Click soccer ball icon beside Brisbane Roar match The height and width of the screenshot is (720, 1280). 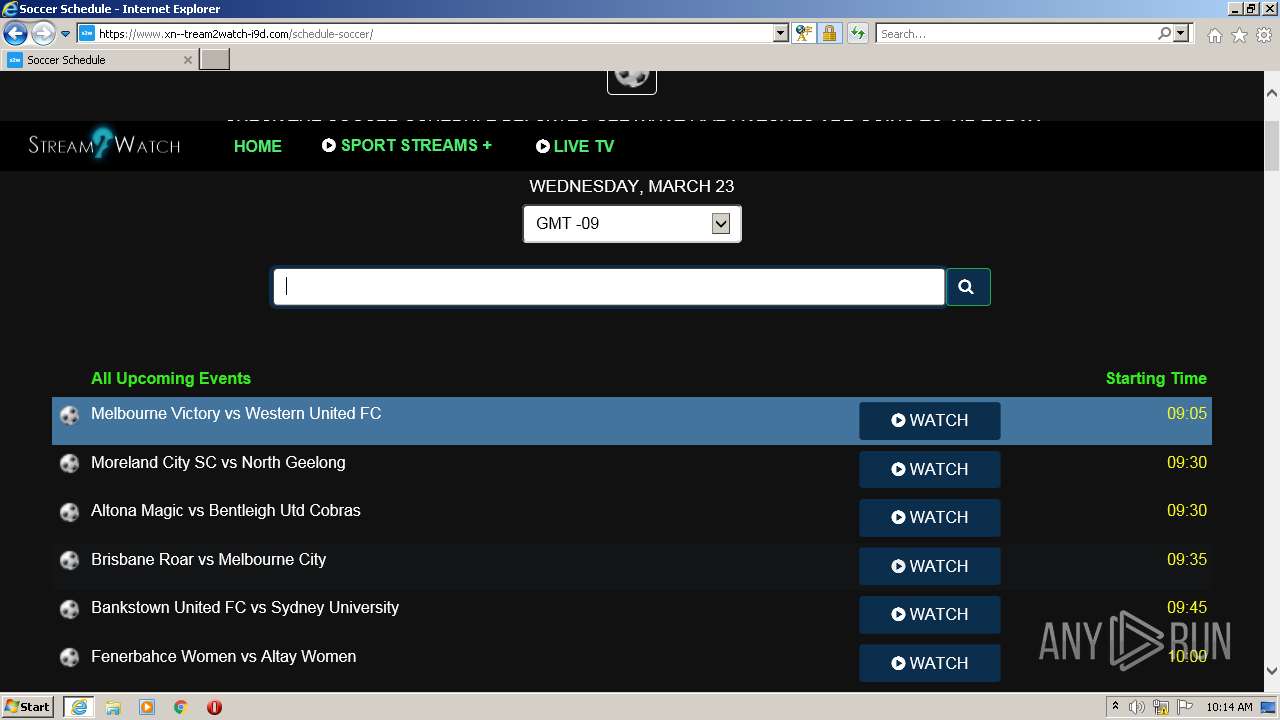(x=69, y=561)
